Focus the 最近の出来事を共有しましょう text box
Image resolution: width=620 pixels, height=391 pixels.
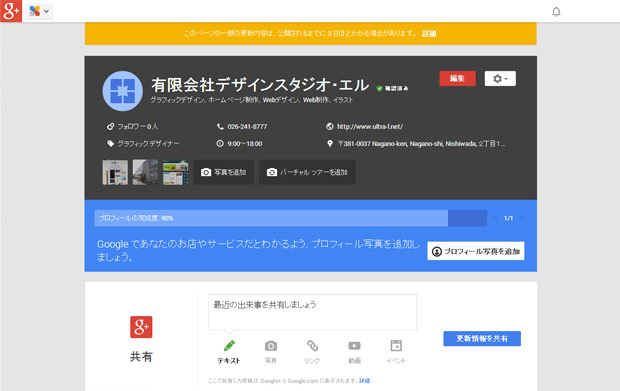[312, 312]
